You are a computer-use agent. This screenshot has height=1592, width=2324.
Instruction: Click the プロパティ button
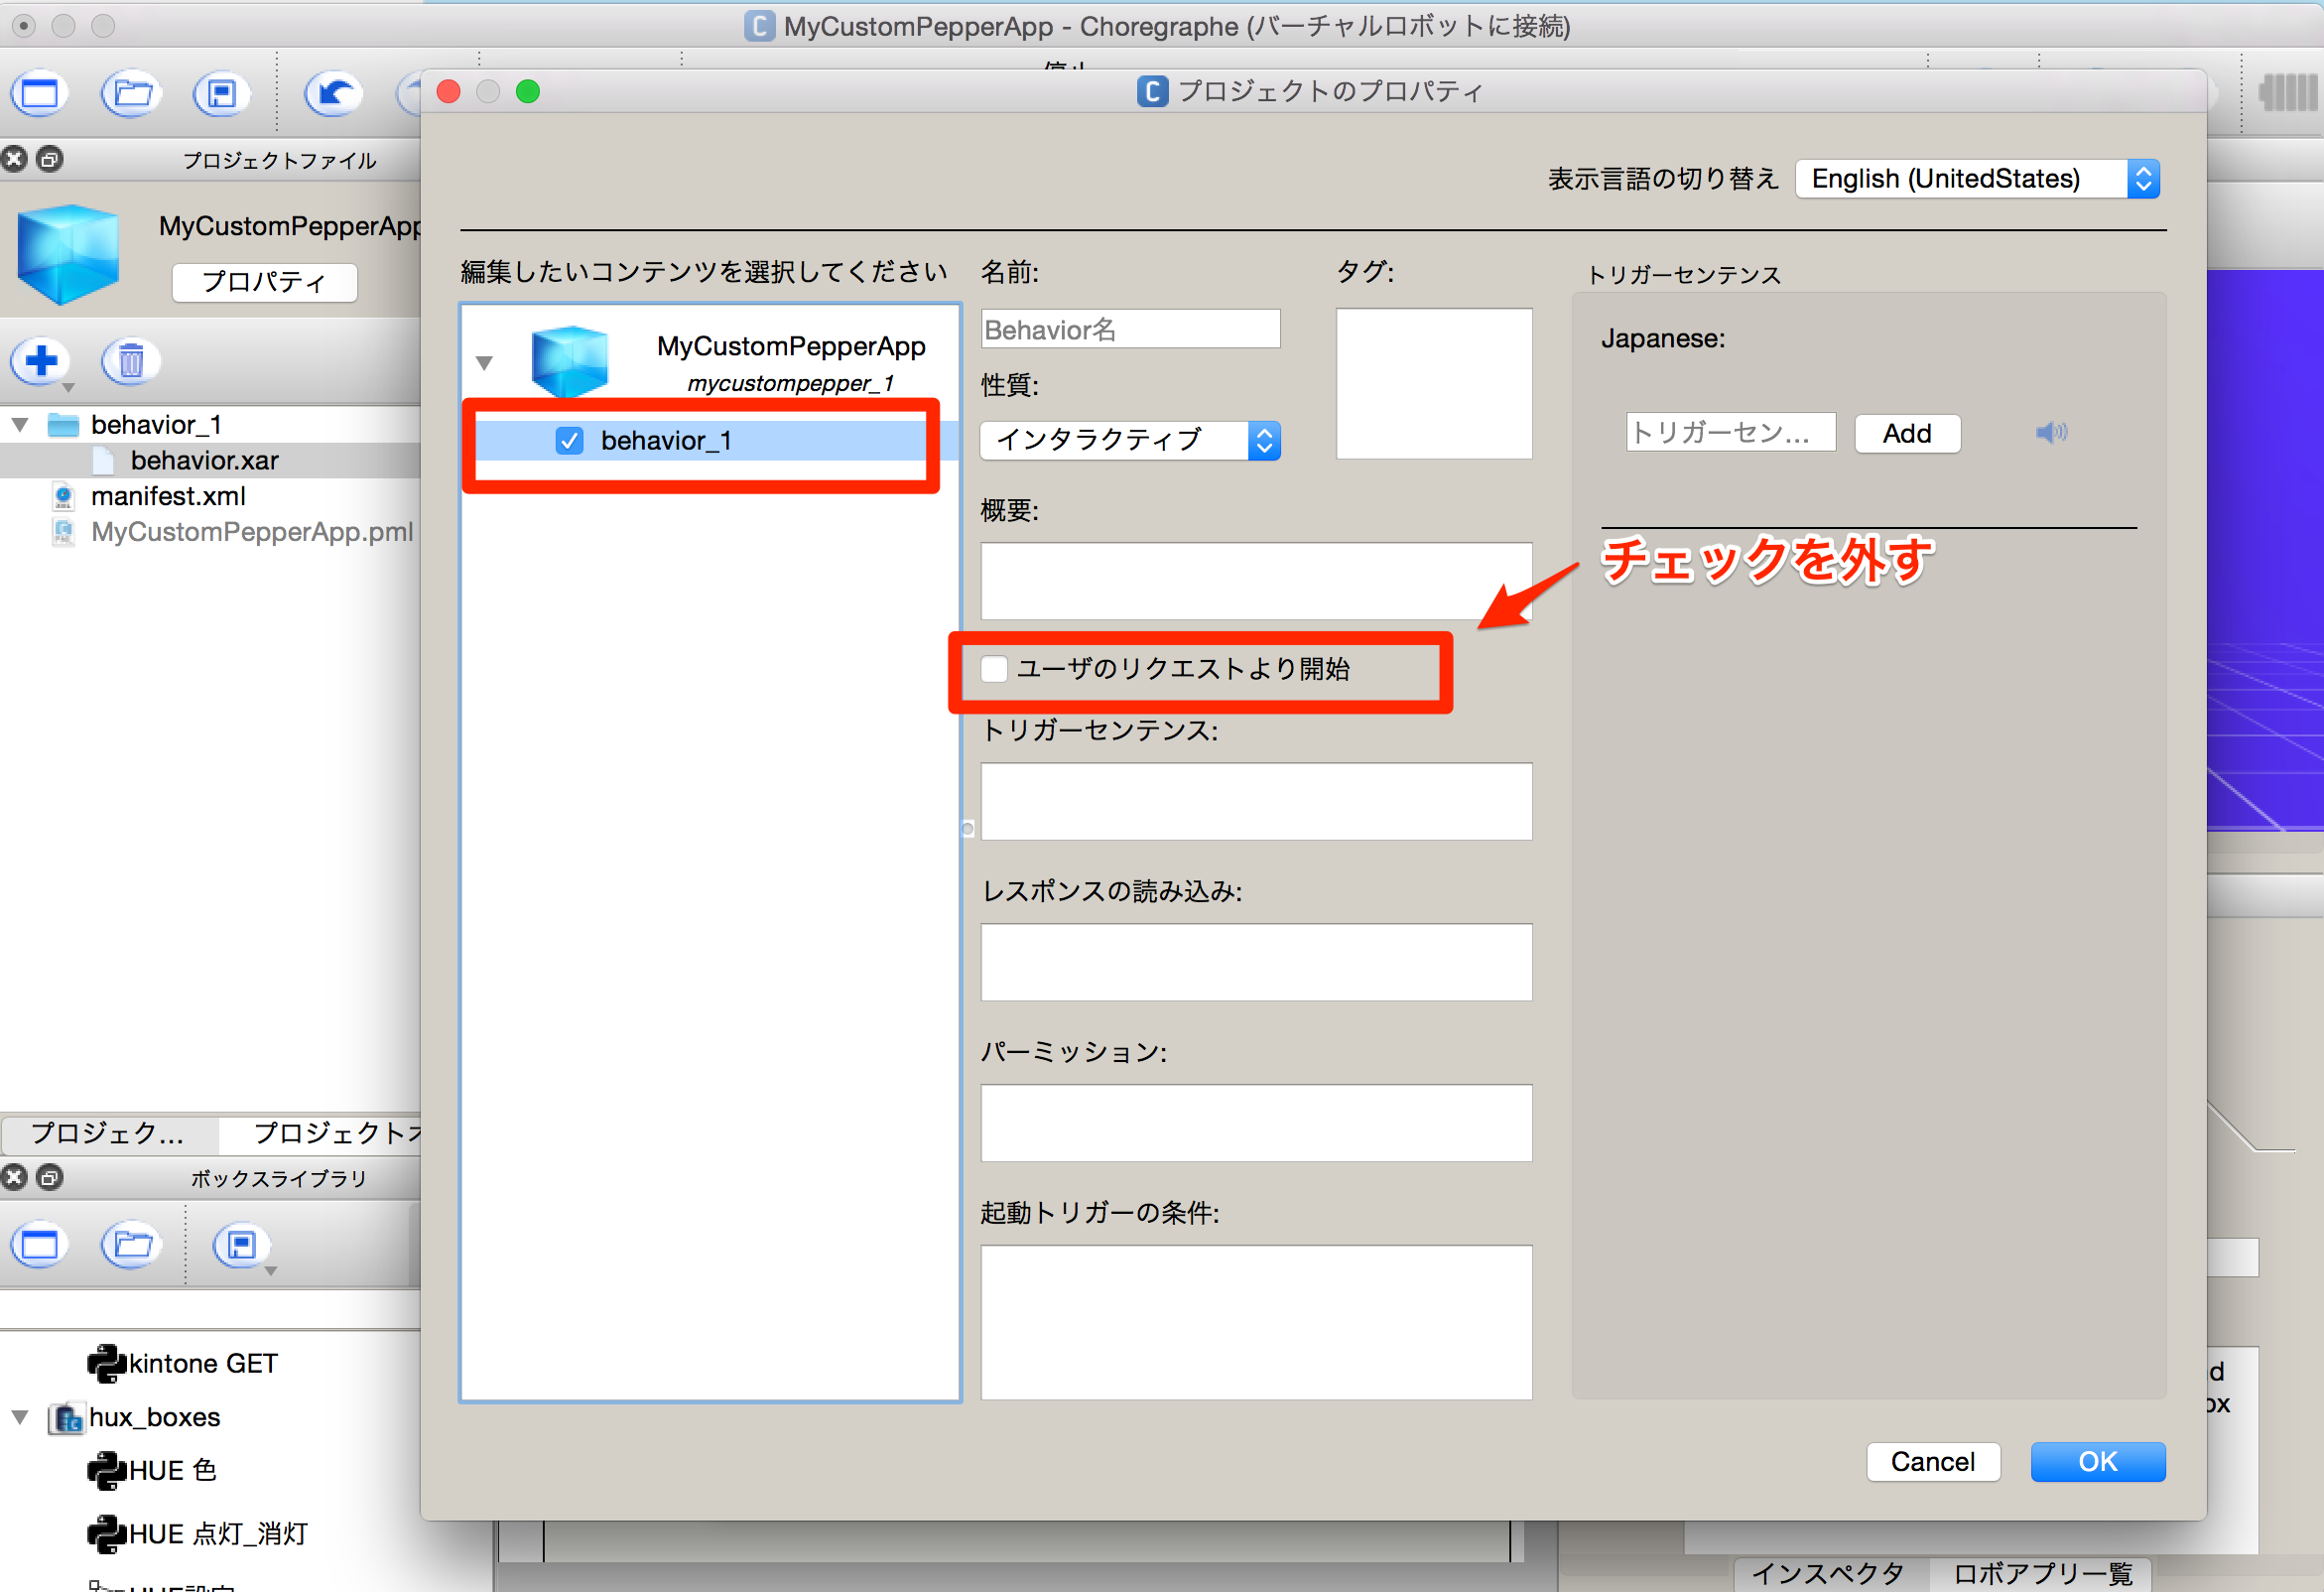tap(264, 282)
